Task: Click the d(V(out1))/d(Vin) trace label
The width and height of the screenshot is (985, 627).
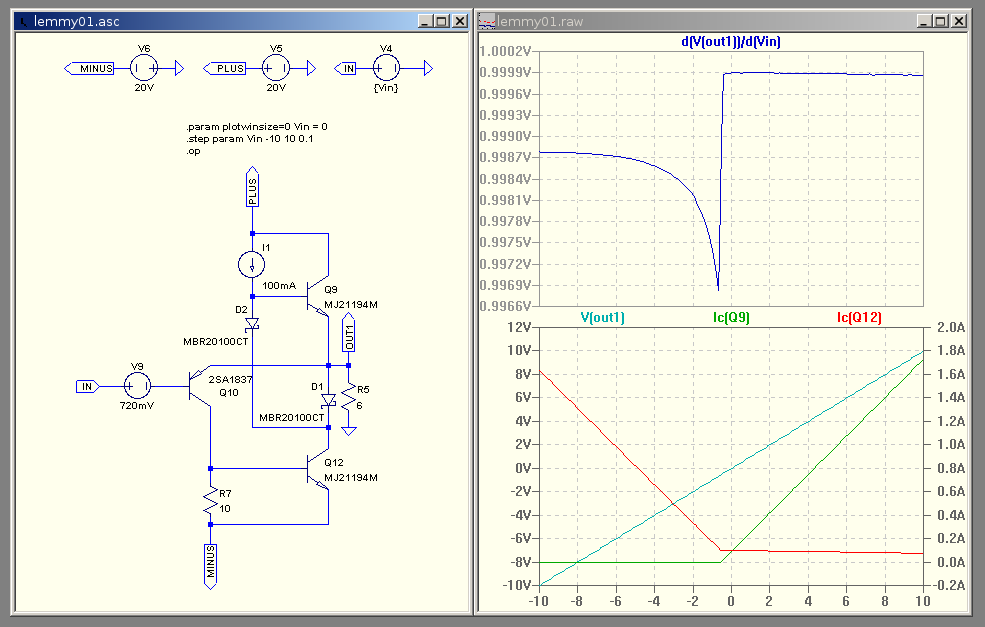Action: pyautogui.click(x=731, y=41)
